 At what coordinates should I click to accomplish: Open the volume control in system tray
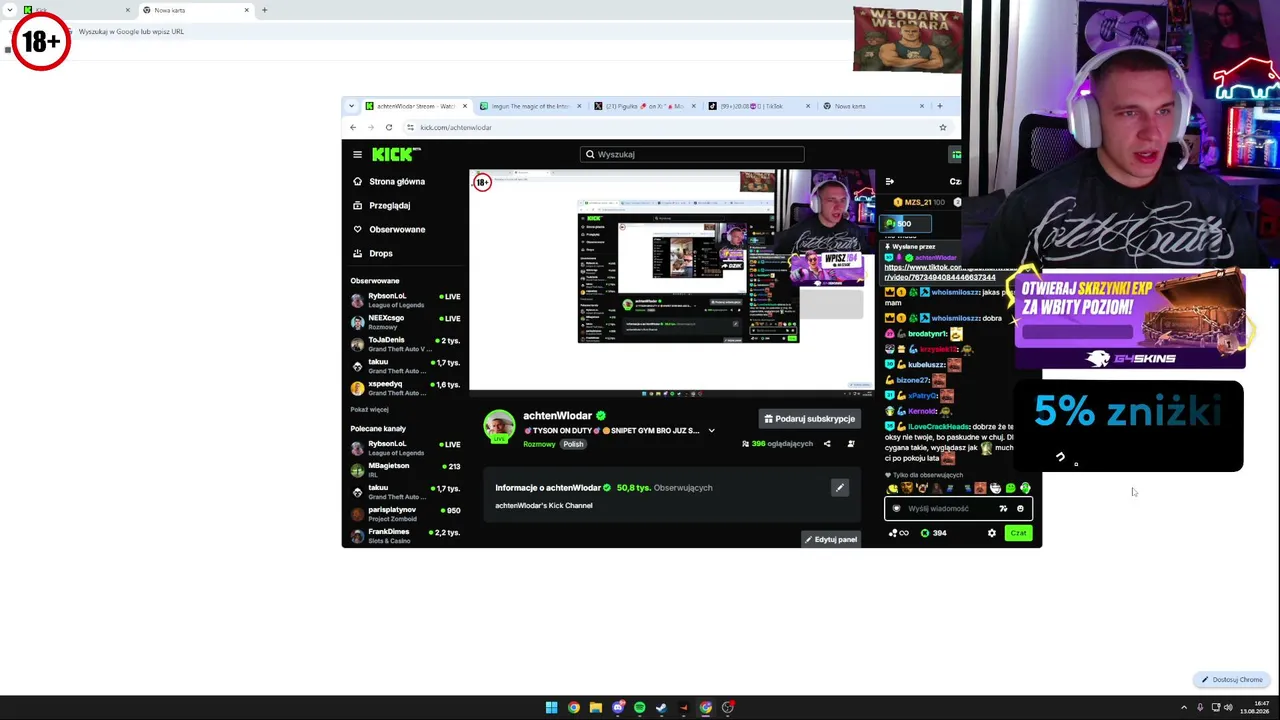[1228, 708]
